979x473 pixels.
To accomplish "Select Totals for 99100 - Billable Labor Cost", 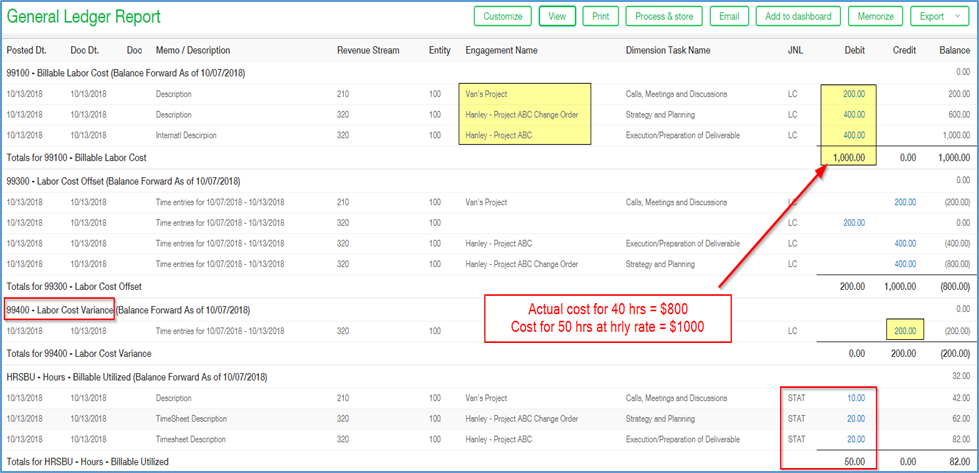I will [76, 158].
